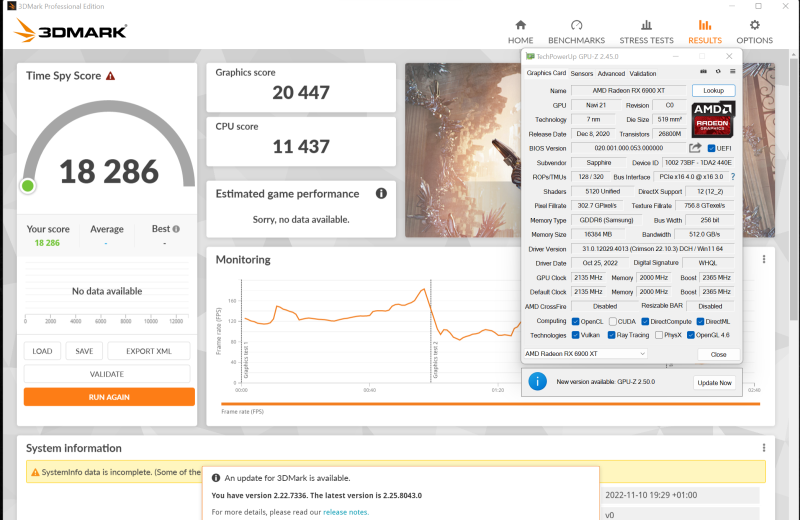Toggle the CUDA checkbox
The width and height of the screenshot is (800, 520).
[613, 321]
